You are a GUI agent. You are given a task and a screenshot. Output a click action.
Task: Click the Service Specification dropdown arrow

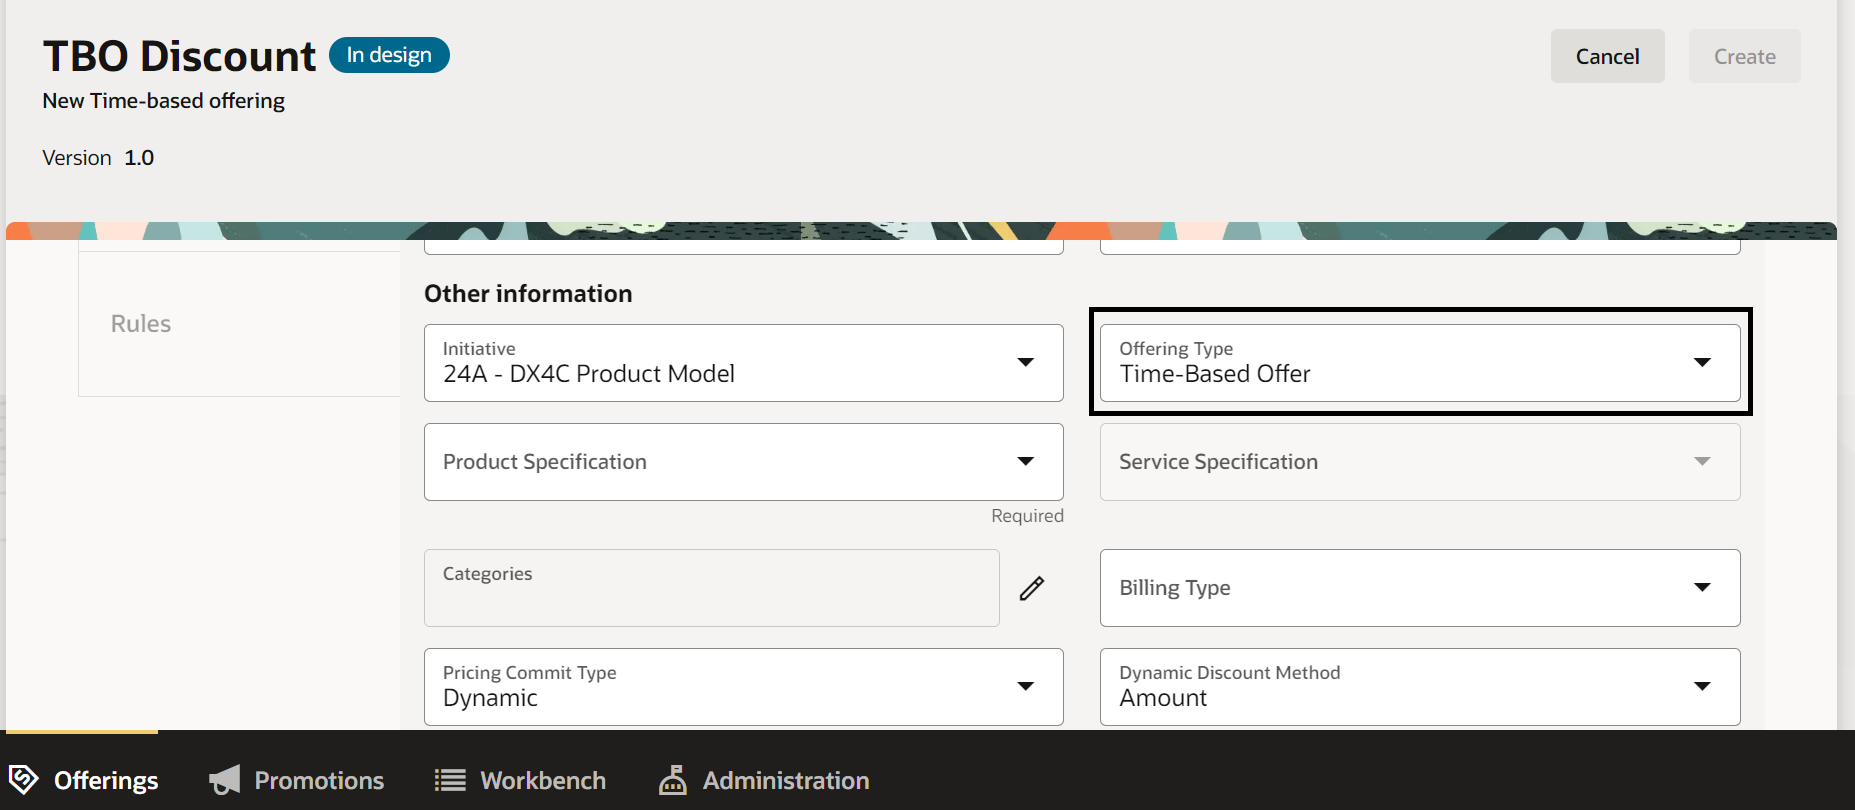[x=1702, y=462]
